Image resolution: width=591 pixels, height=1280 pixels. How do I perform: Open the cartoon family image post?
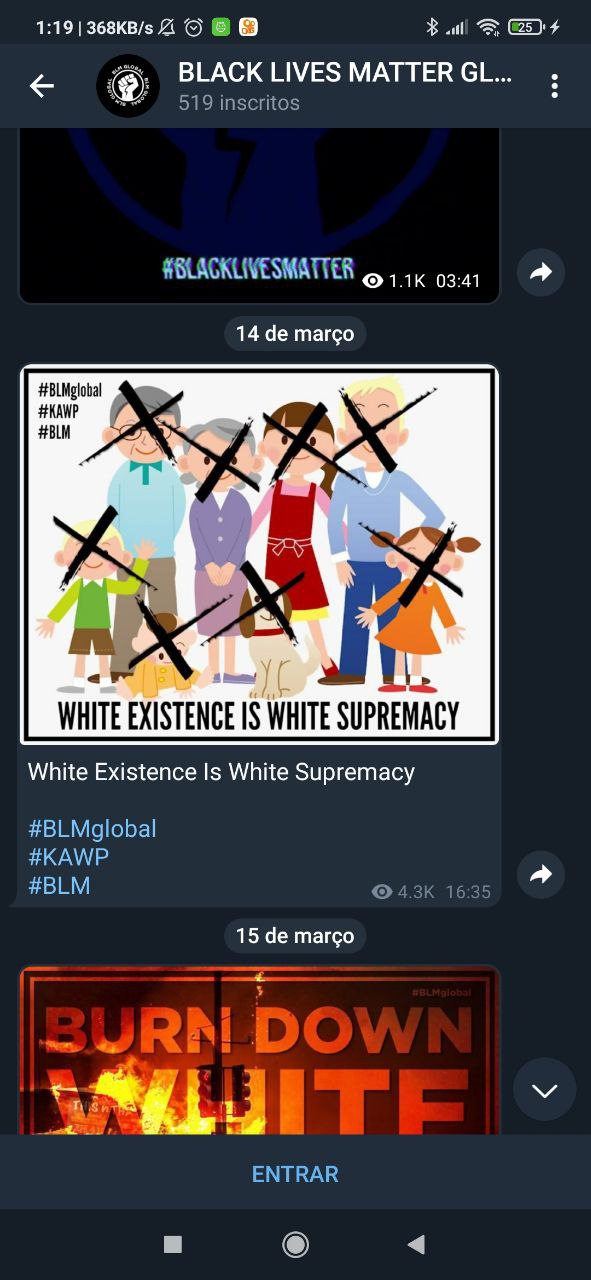259,555
